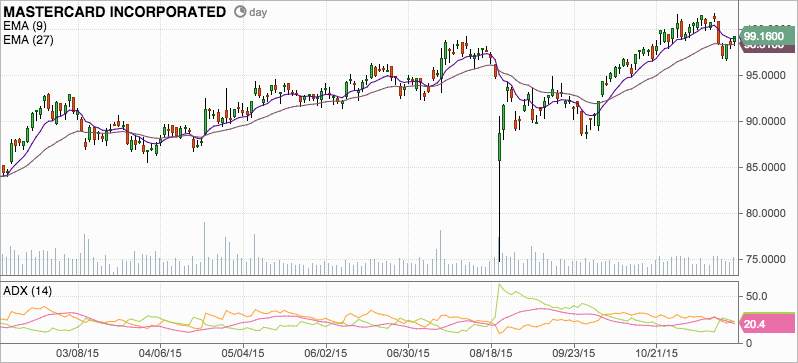This screenshot has width=798, height=363.
Task: Click the 80.0000 price axis label
Action: [766, 214]
